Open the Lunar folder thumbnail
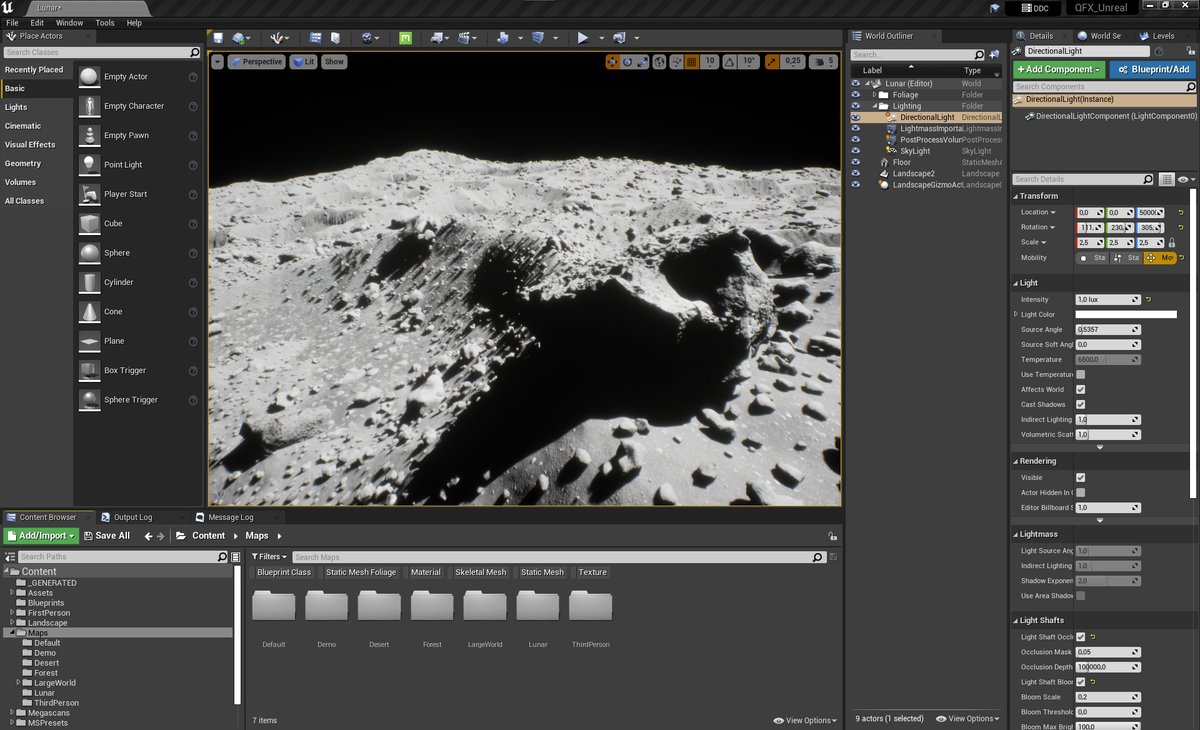Image resolution: width=1200 pixels, height=730 pixels. (x=538, y=606)
